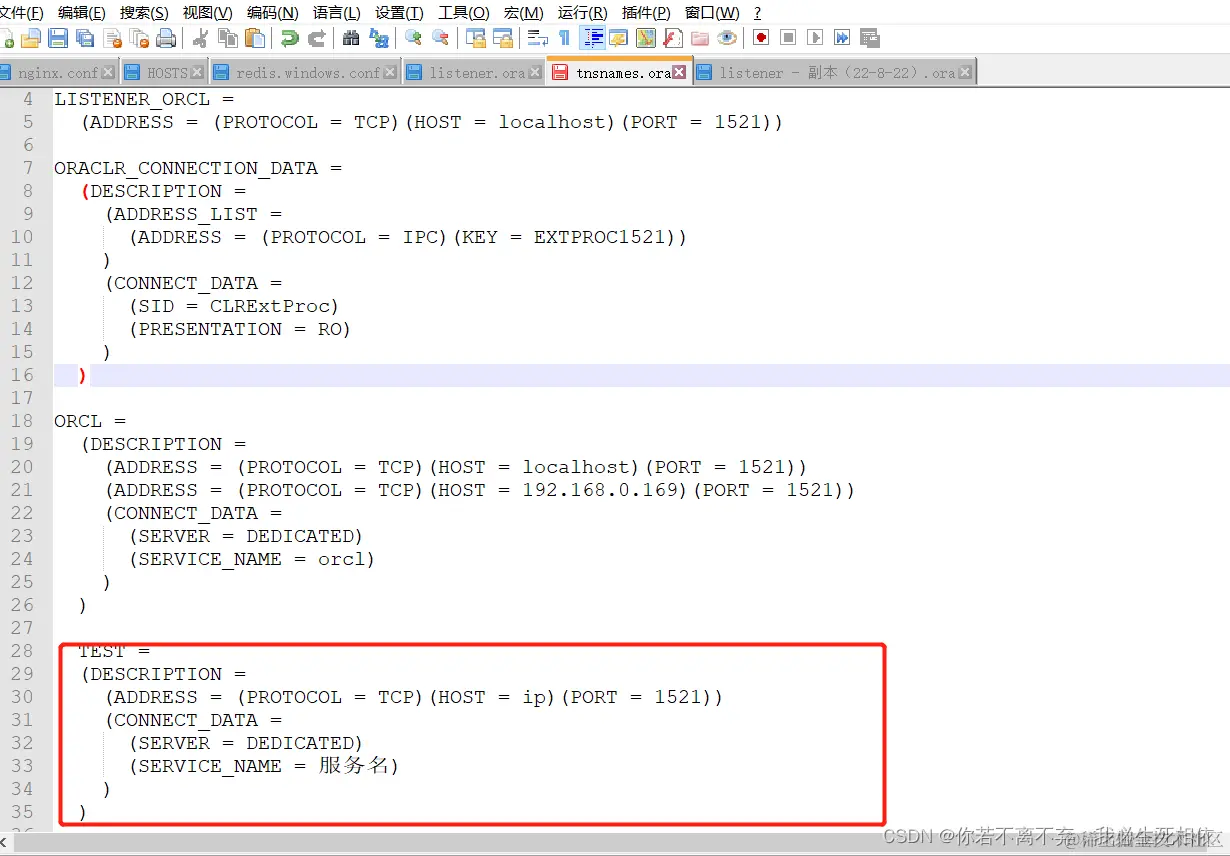Play back the recorded macro
The image size is (1230, 856).
pos(815,38)
